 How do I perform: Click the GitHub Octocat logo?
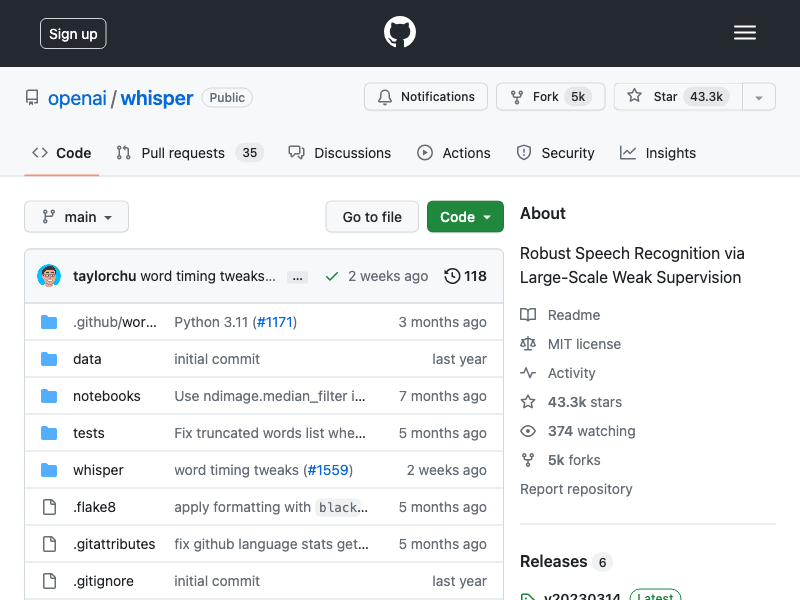point(399,32)
